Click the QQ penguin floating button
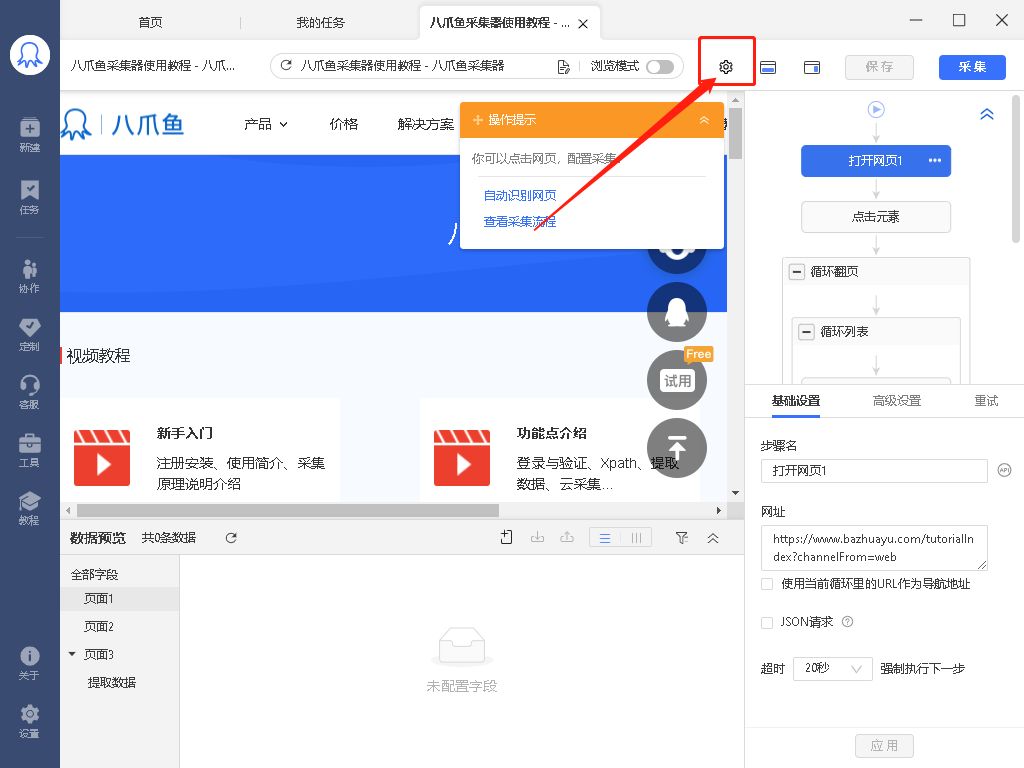 pyautogui.click(x=677, y=312)
